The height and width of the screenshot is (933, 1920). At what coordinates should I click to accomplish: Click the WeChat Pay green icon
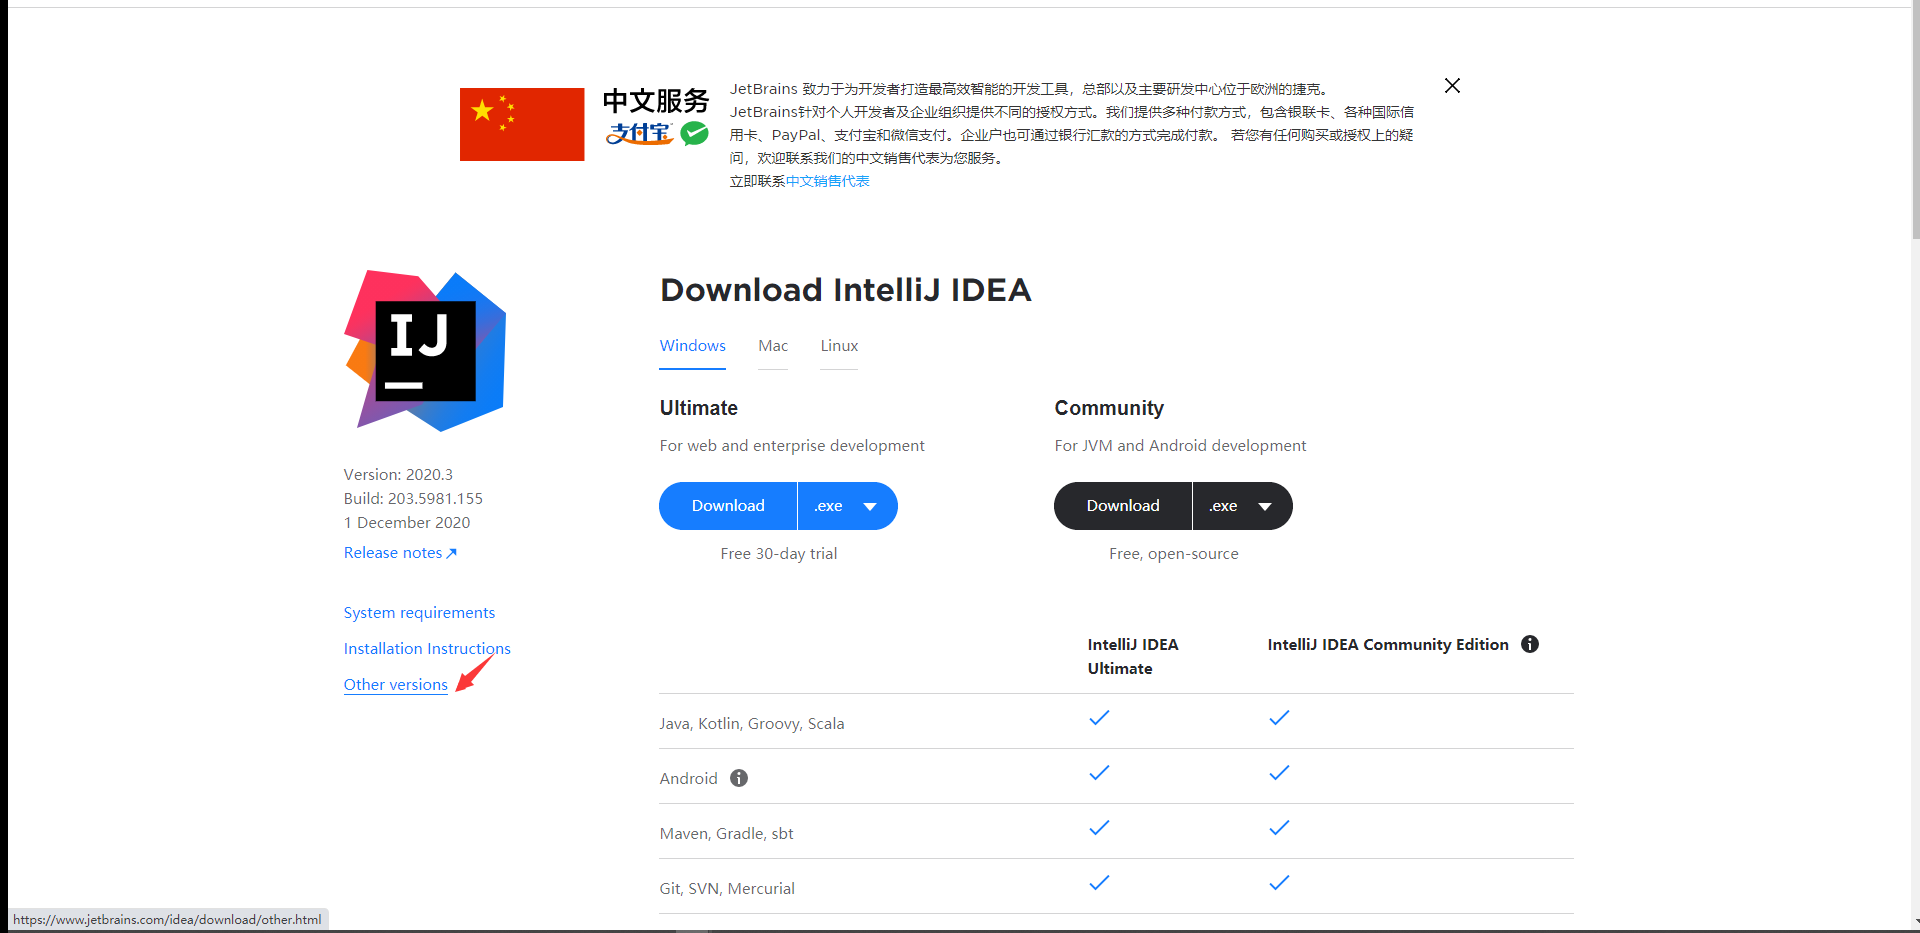[x=694, y=133]
